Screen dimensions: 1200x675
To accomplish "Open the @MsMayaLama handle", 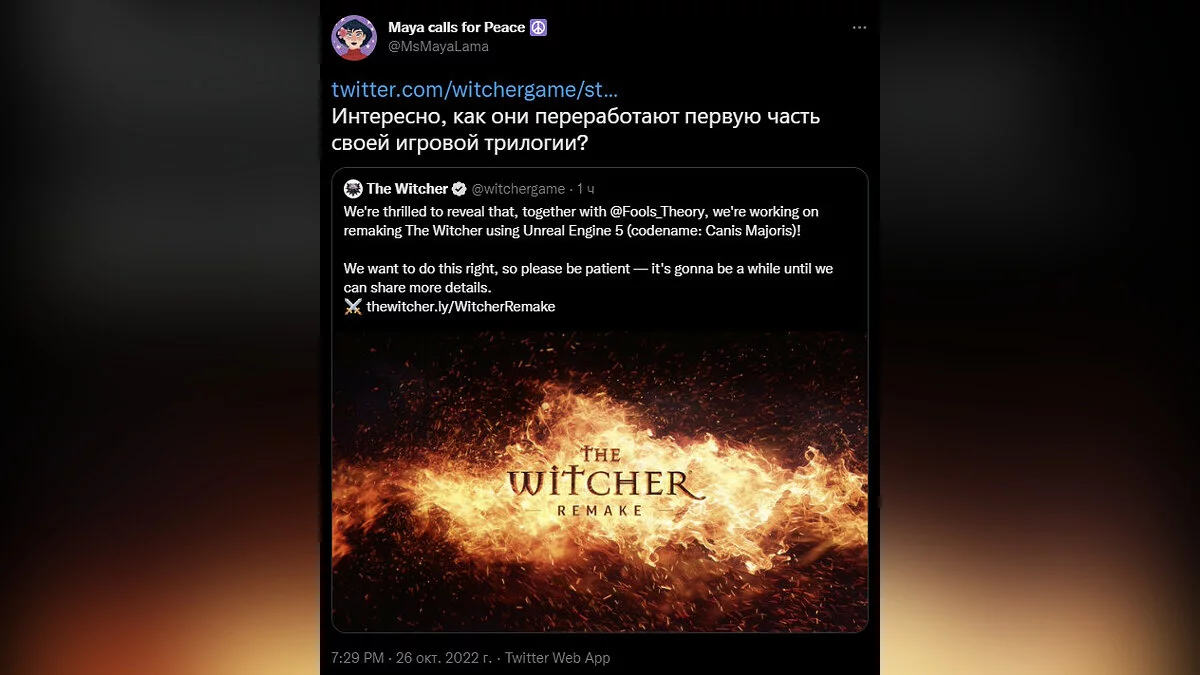I will pyautogui.click(x=430, y=46).
